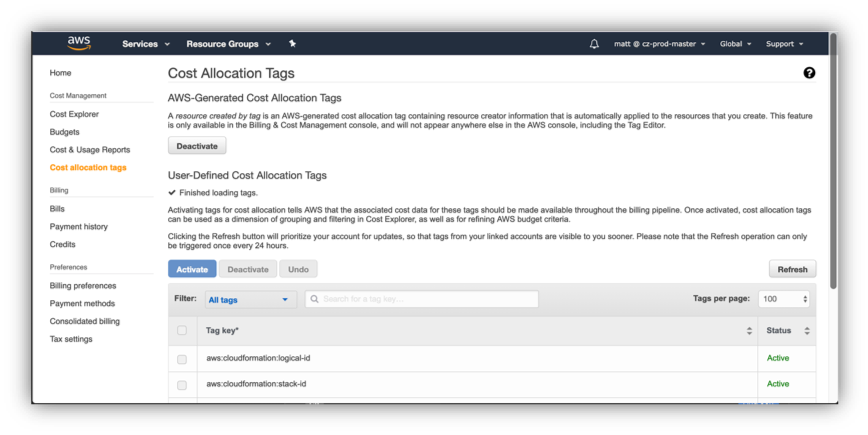Viewport: 868px width, 435px height.
Task: Click the search magnifier icon in tag field
Action: tap(314, 299)
